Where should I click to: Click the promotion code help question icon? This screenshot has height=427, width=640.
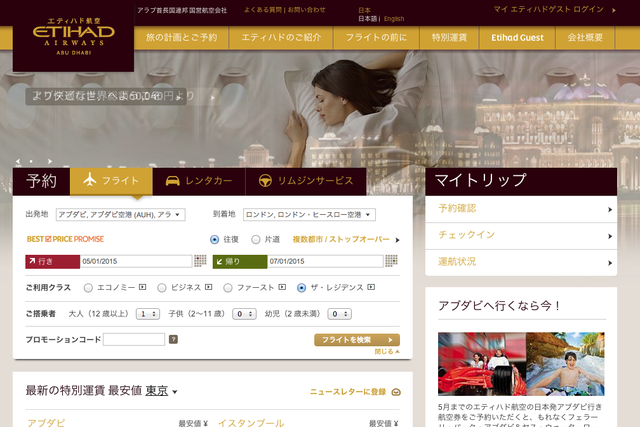[173, 339]
